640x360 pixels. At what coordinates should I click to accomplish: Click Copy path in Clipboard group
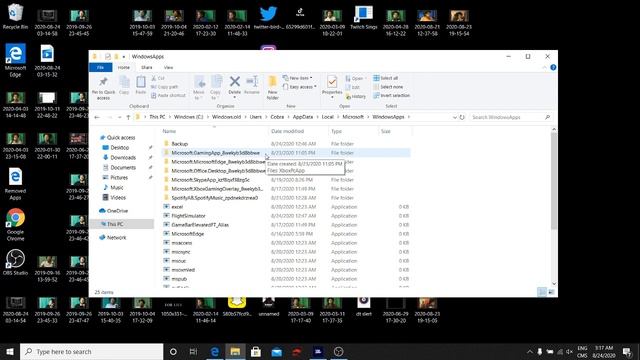coord(164,87)
